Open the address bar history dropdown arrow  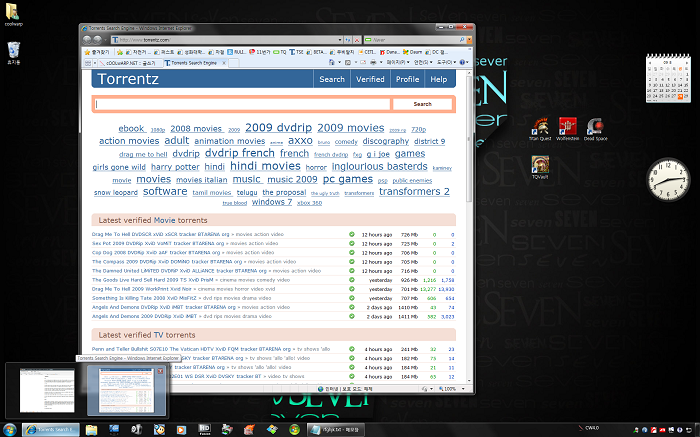click(340, 40)
